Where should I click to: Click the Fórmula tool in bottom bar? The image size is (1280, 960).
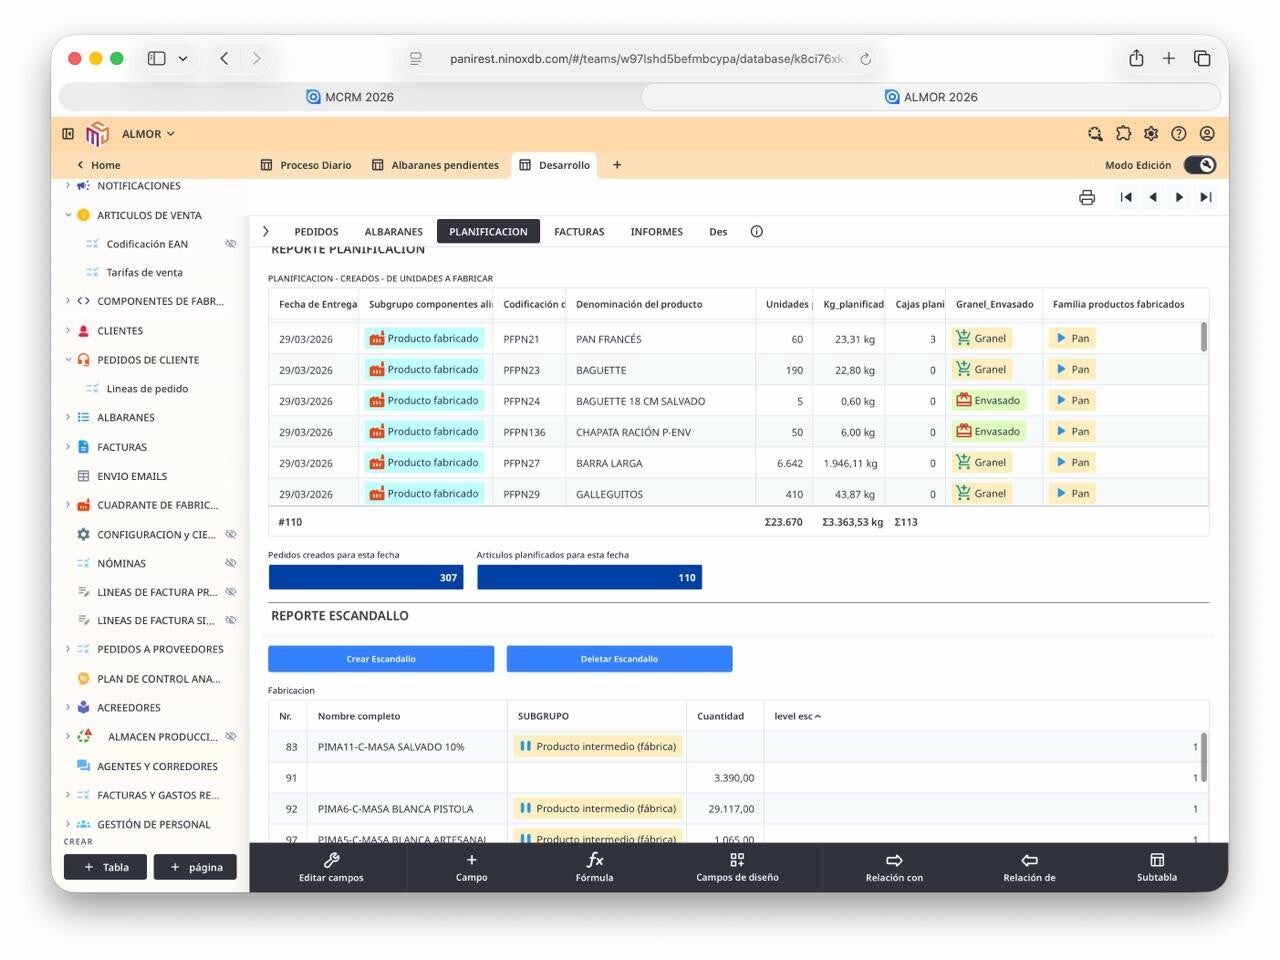pyautogui.click(x=594, y=867)
